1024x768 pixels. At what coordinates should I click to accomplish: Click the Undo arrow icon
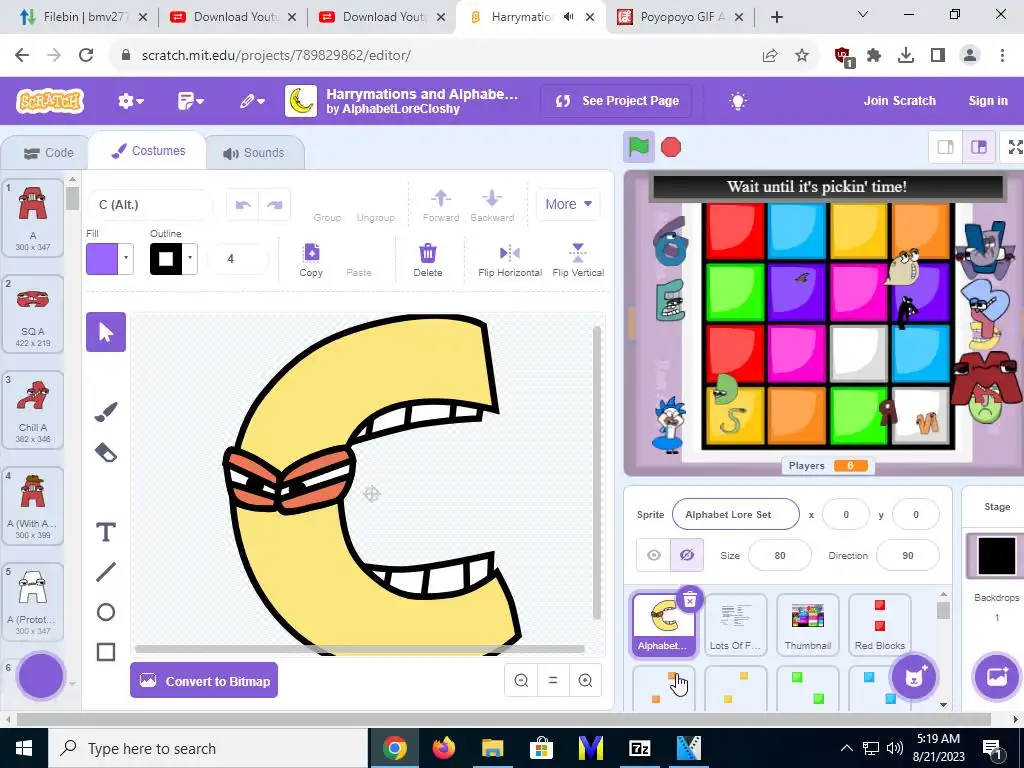[x=243, y=205]
